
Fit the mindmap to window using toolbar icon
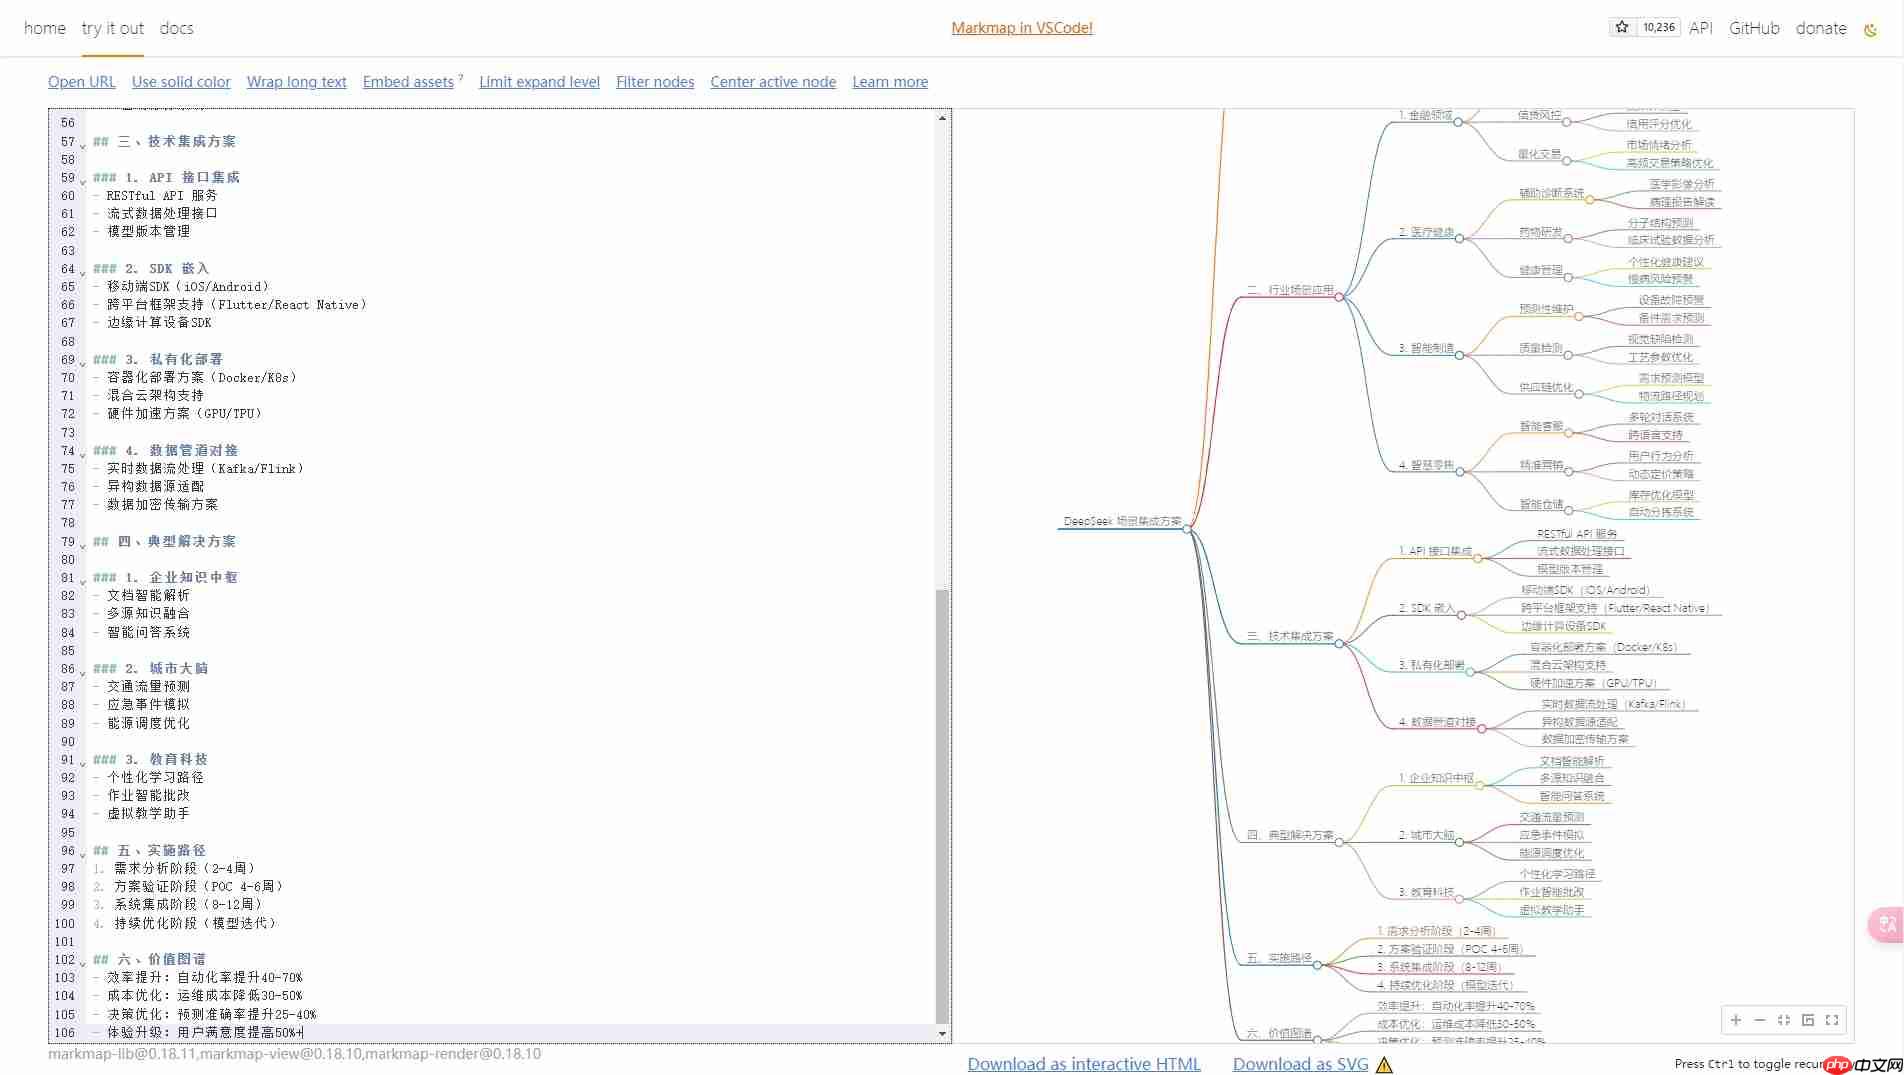[x=1784, y=1020]
